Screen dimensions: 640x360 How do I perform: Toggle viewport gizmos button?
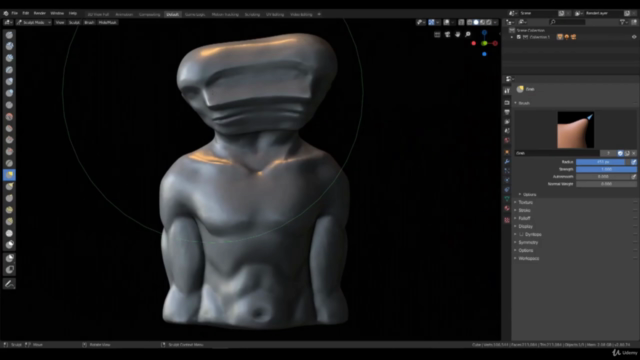(431, 22)
